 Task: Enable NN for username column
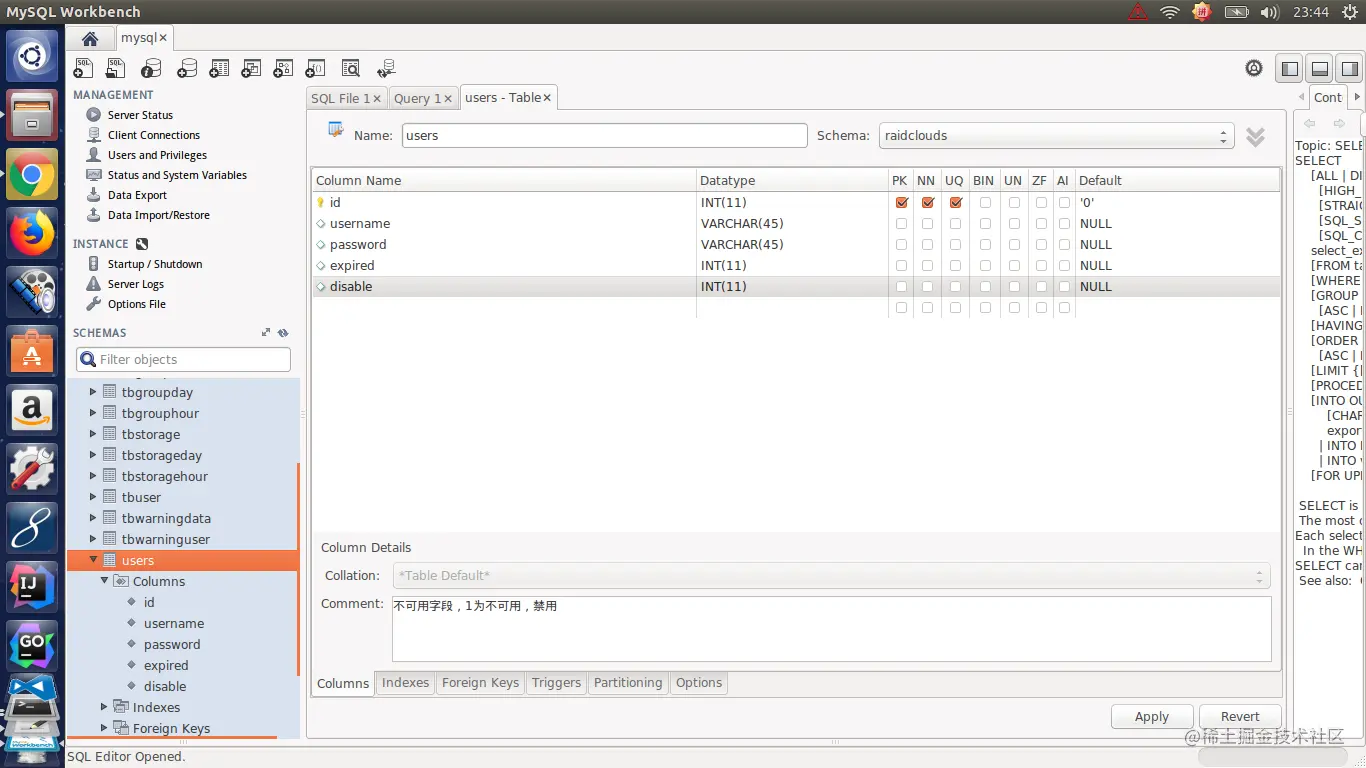pyautogui.click(x=928, y=223)
